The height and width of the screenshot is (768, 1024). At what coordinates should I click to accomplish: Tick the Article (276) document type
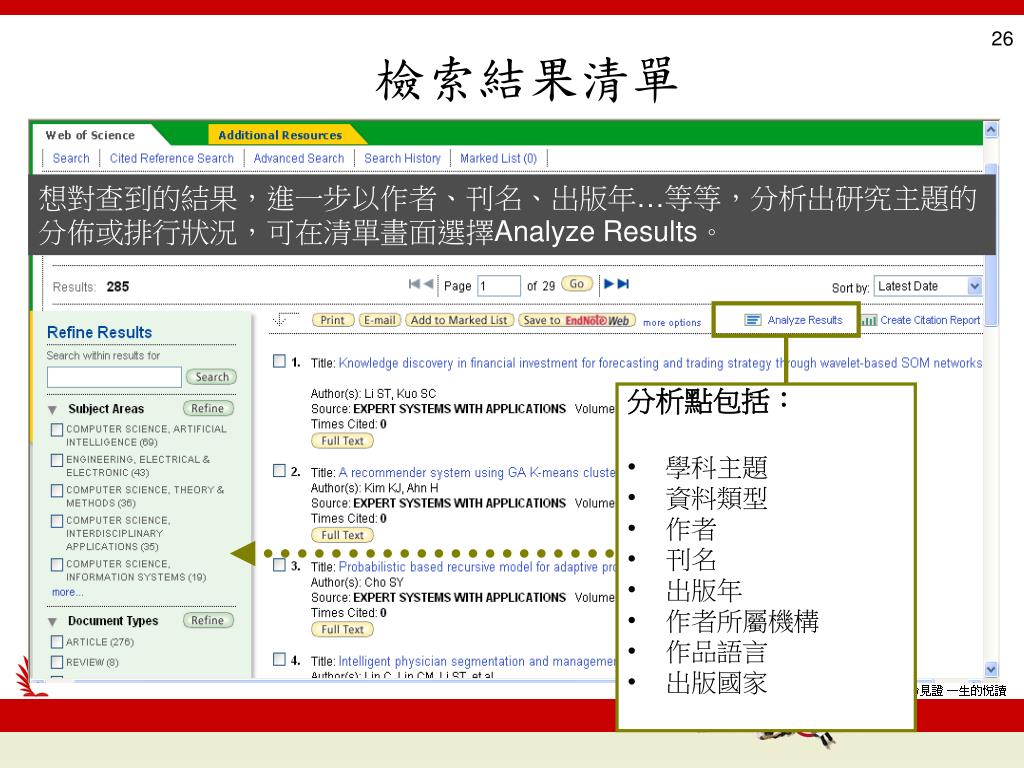(x=57, y=642)
